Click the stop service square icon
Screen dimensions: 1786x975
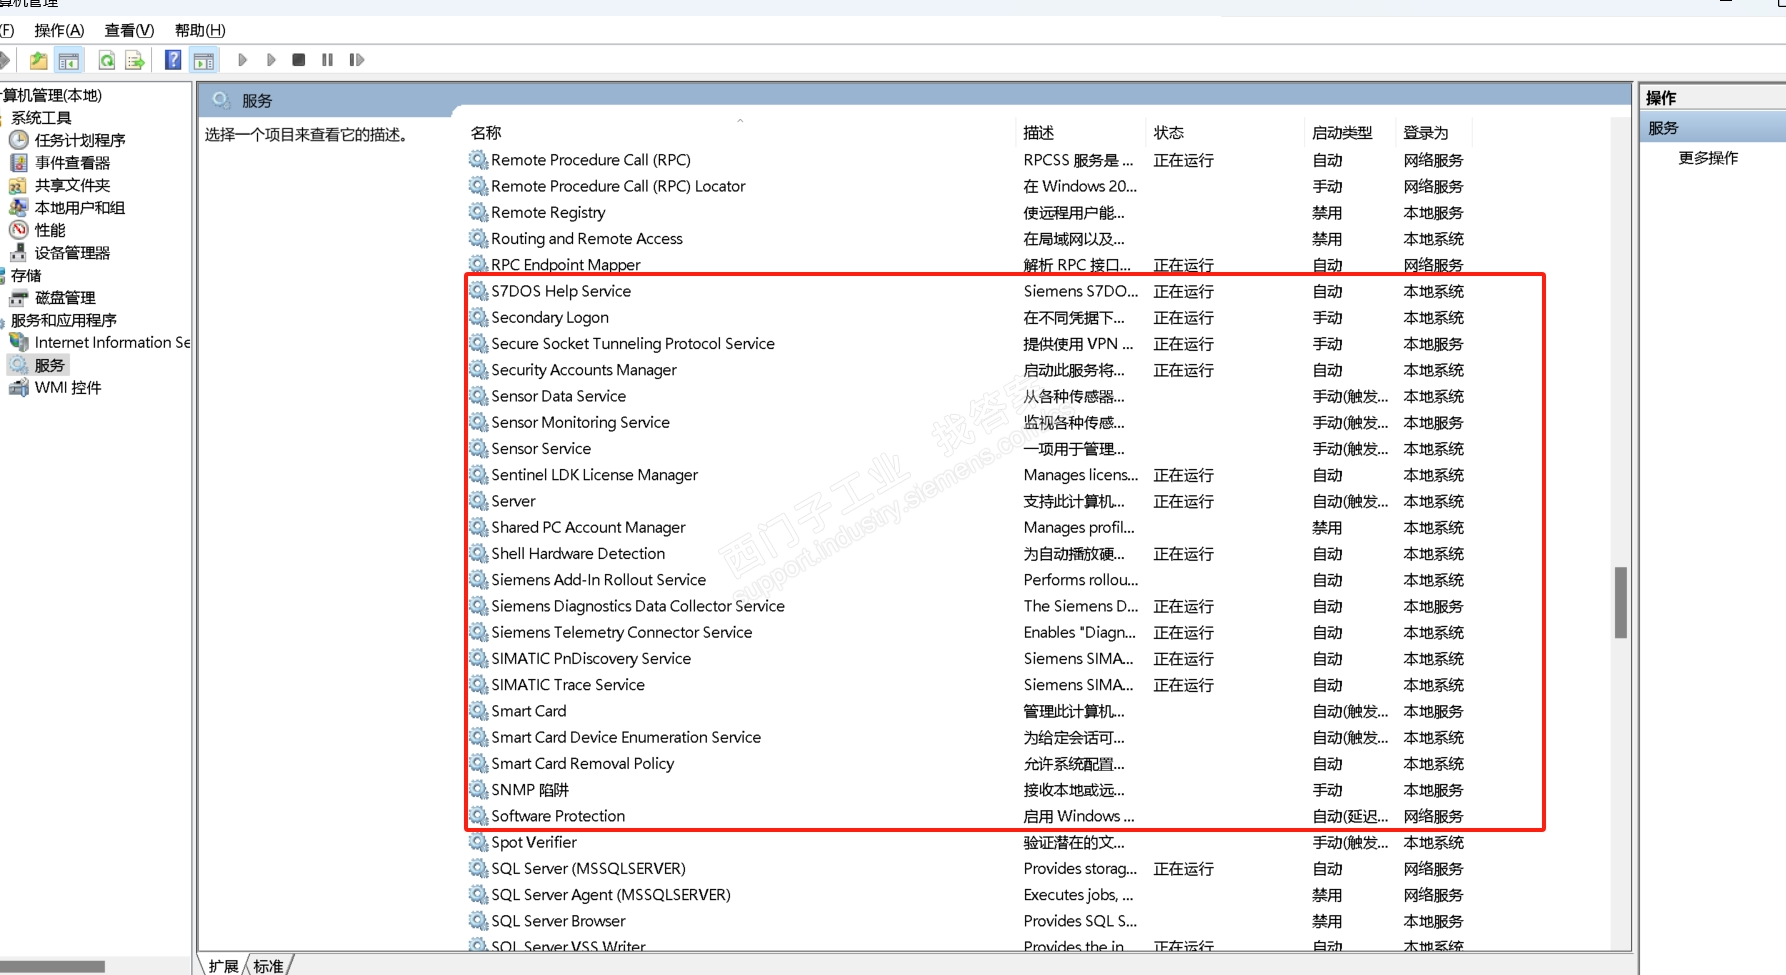click(298, 60)
